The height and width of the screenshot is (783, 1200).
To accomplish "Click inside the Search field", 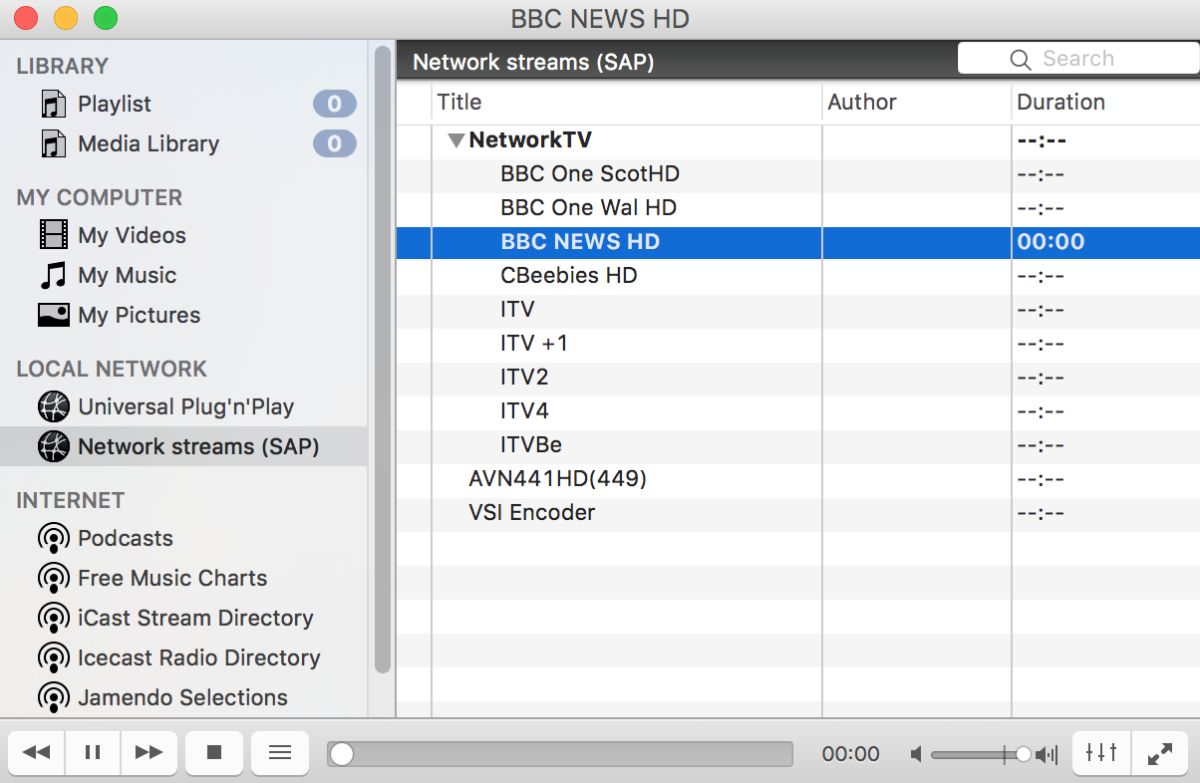I will point(1080,58).
